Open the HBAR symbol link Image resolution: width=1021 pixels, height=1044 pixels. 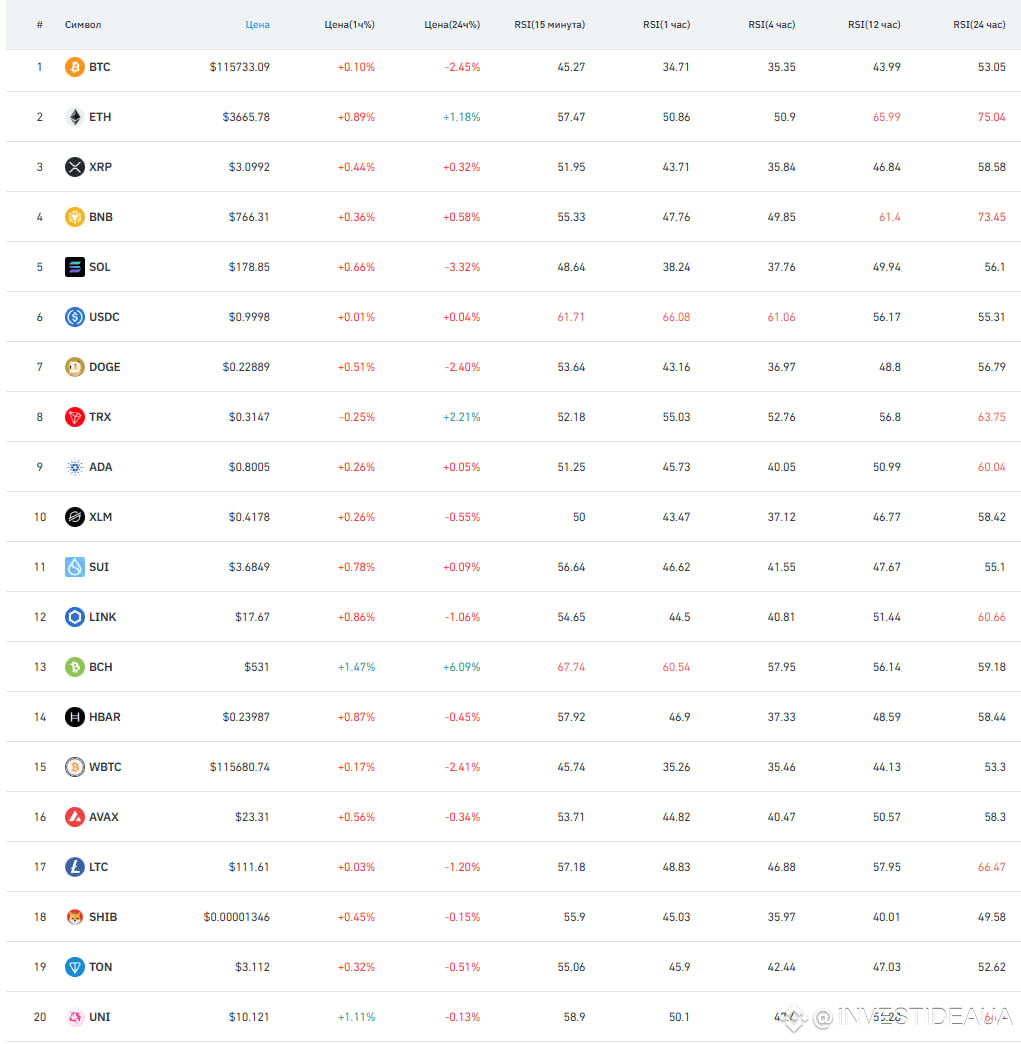105,717
